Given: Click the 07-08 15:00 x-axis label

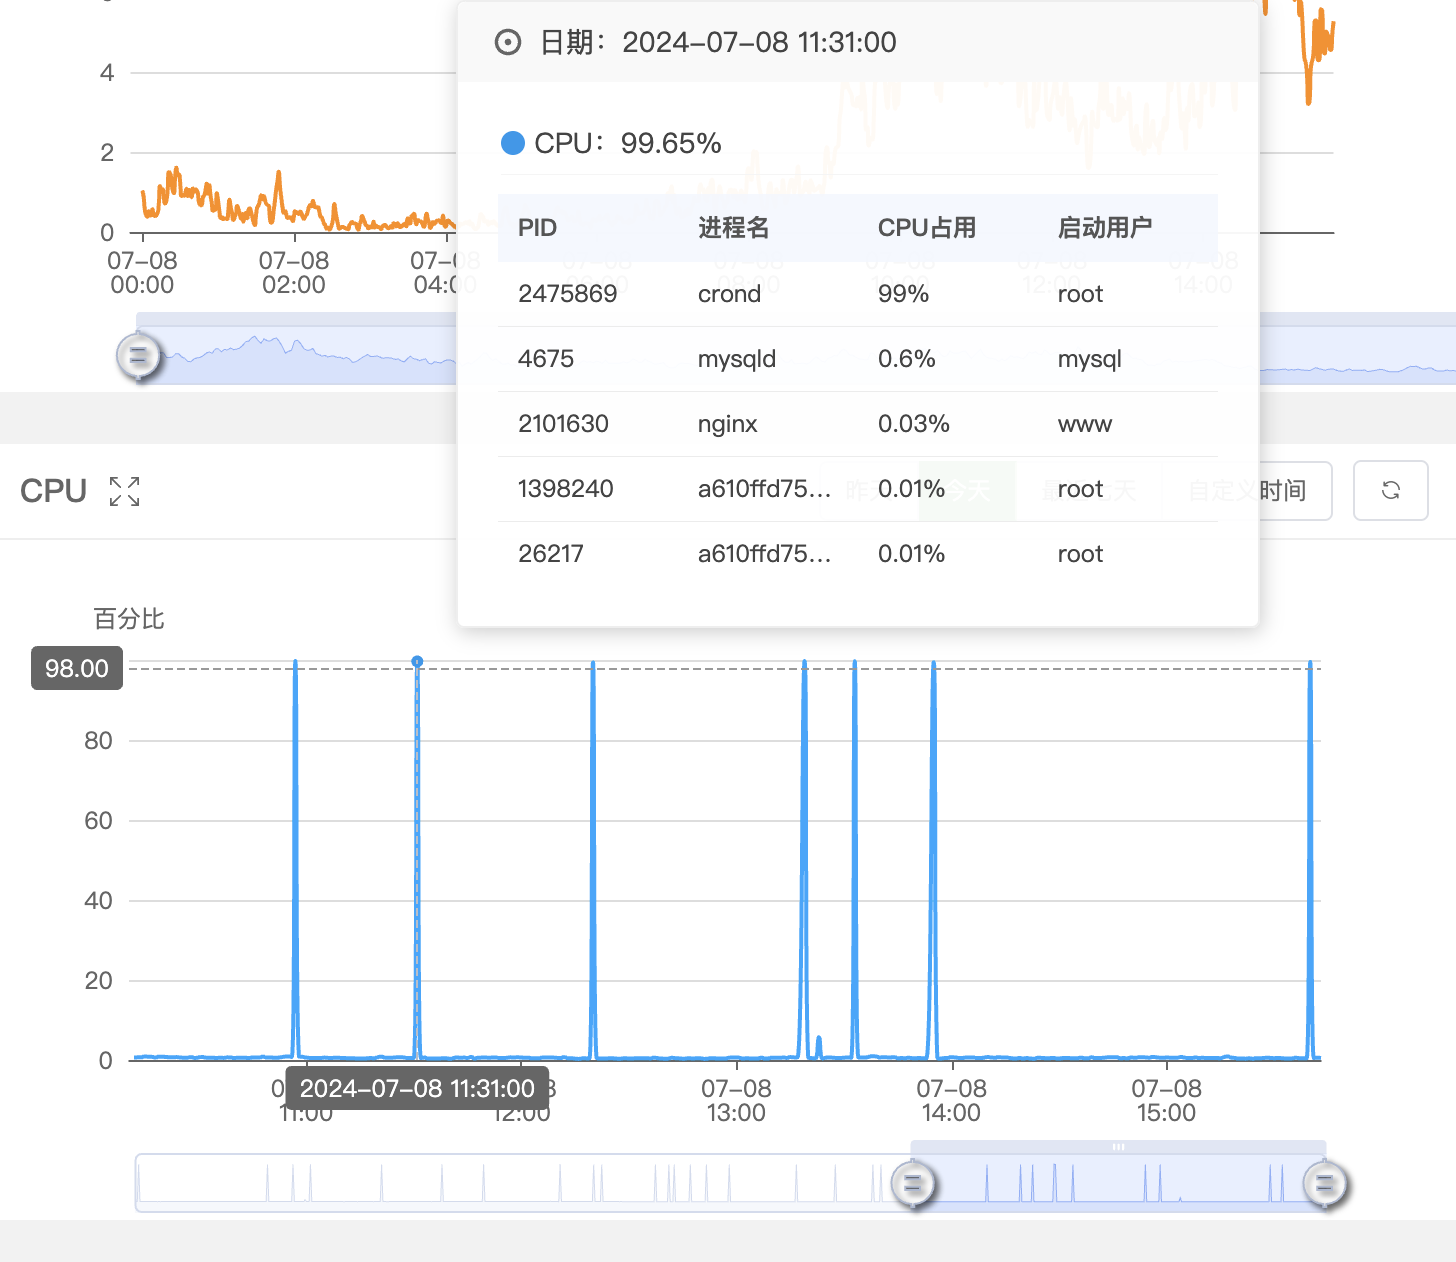Looking at the screenshot, I should pos(1166,1100).
